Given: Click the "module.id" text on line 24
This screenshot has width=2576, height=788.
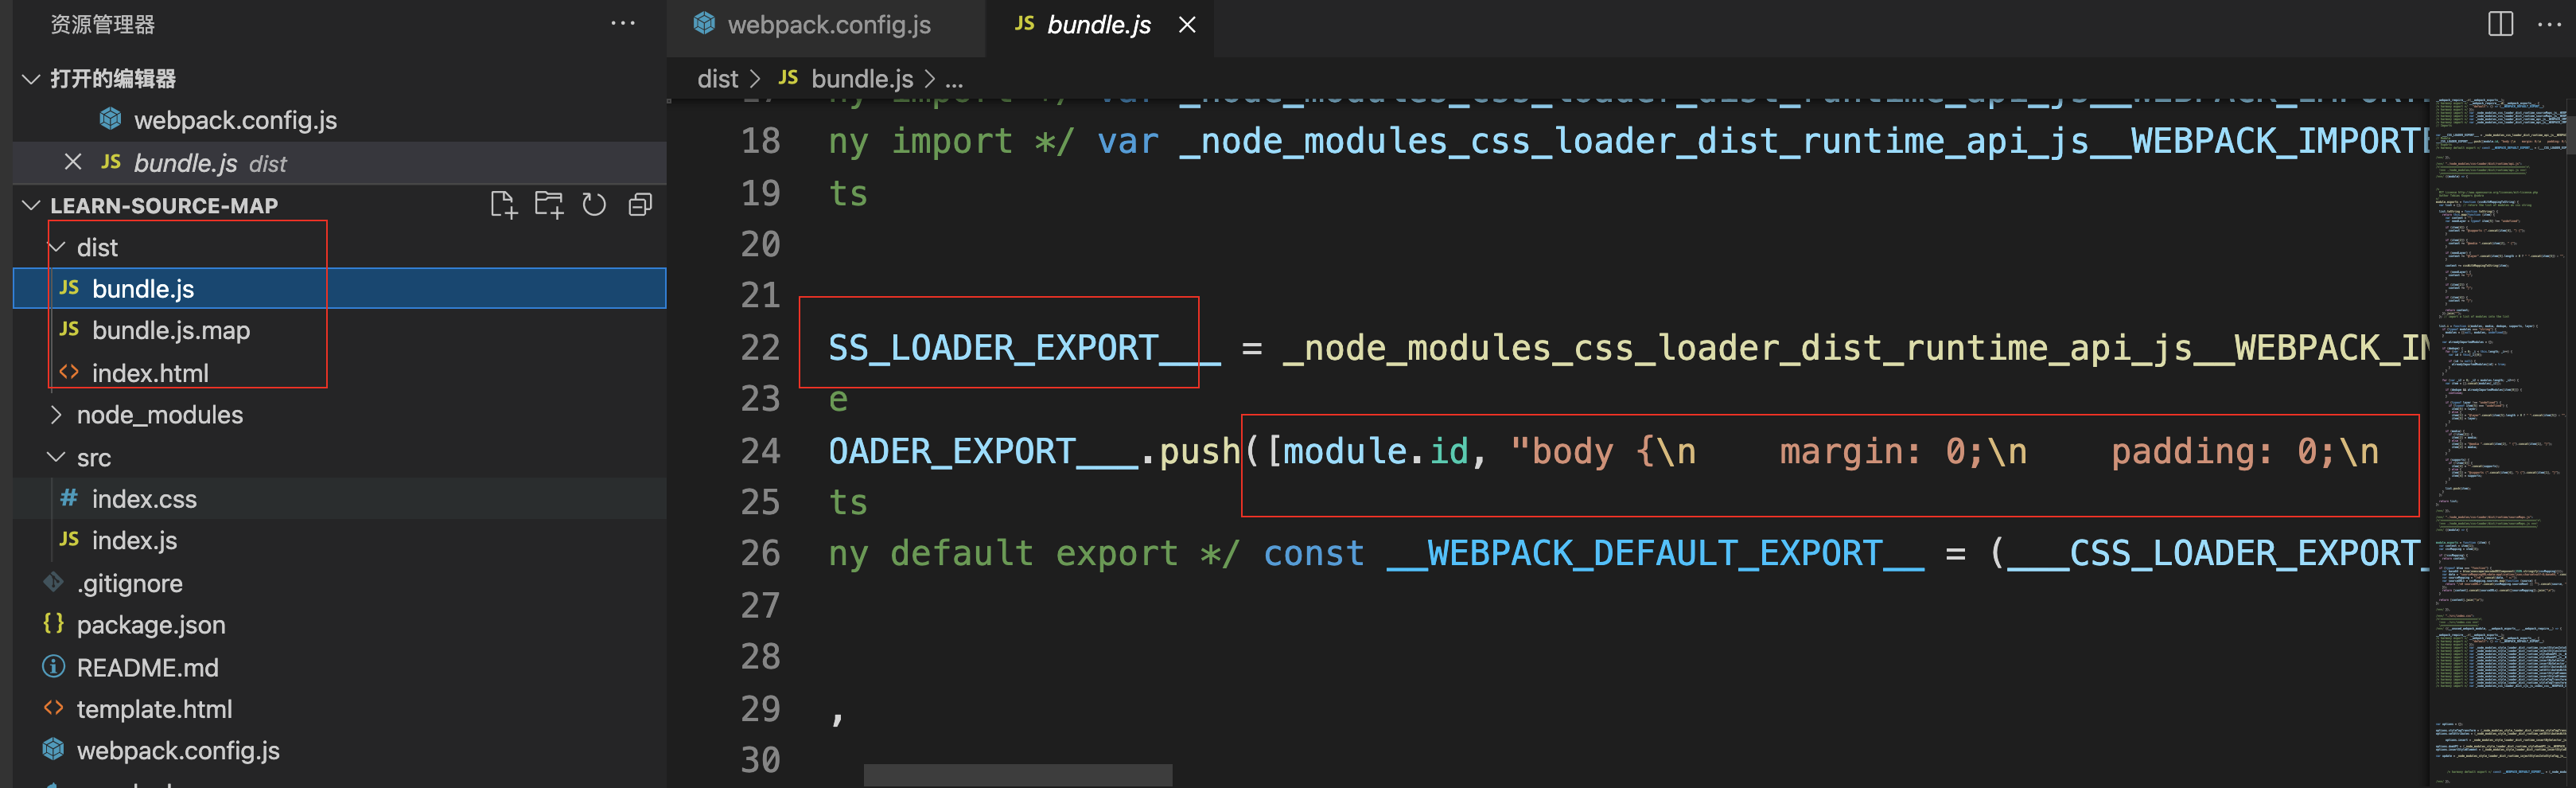Looking at the screenshot, I should click(x=1376, y=451).
